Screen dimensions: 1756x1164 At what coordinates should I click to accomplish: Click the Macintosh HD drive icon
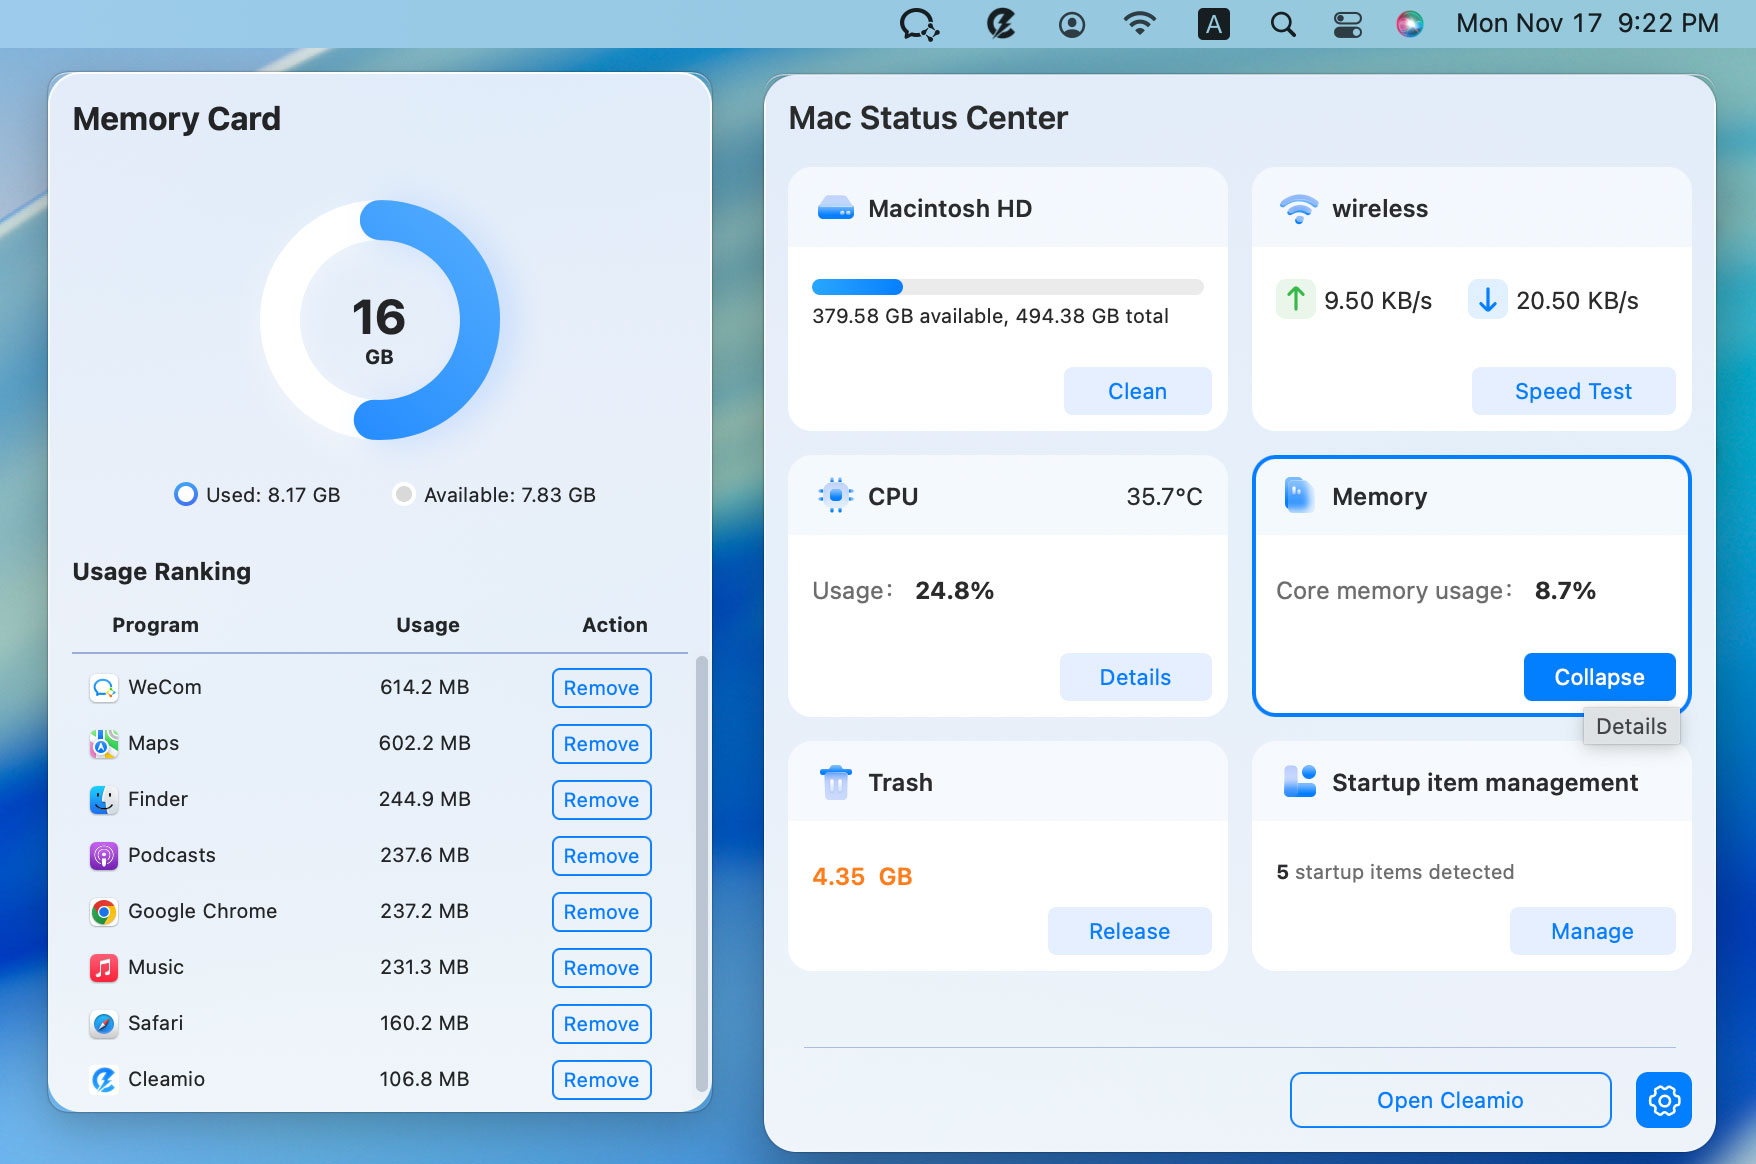tap(834, 208)
